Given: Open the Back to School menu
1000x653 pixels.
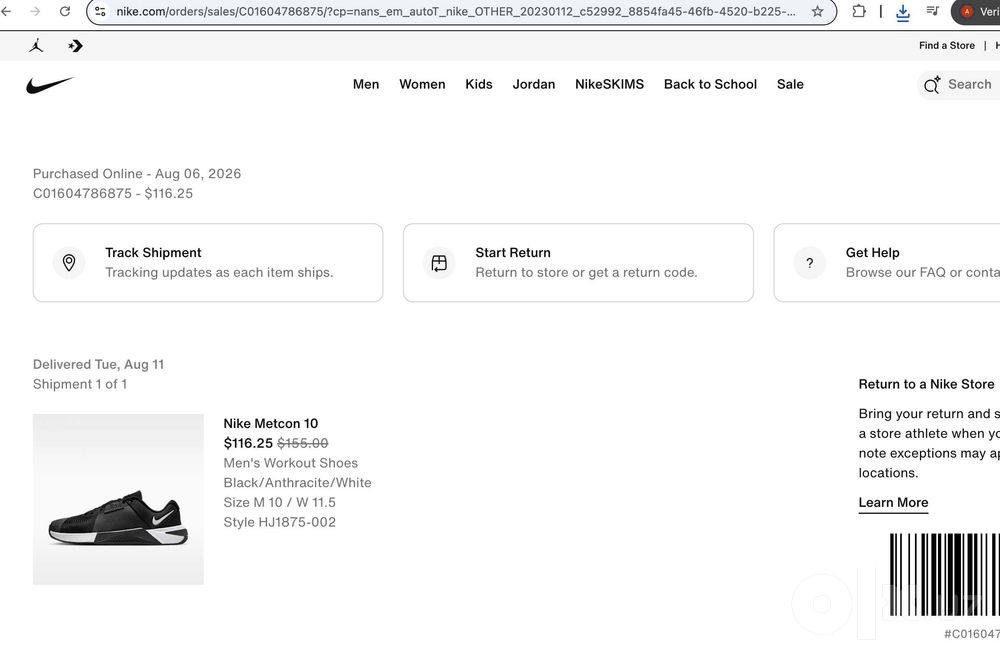Looking at the screenshot, I should (710, 84).
